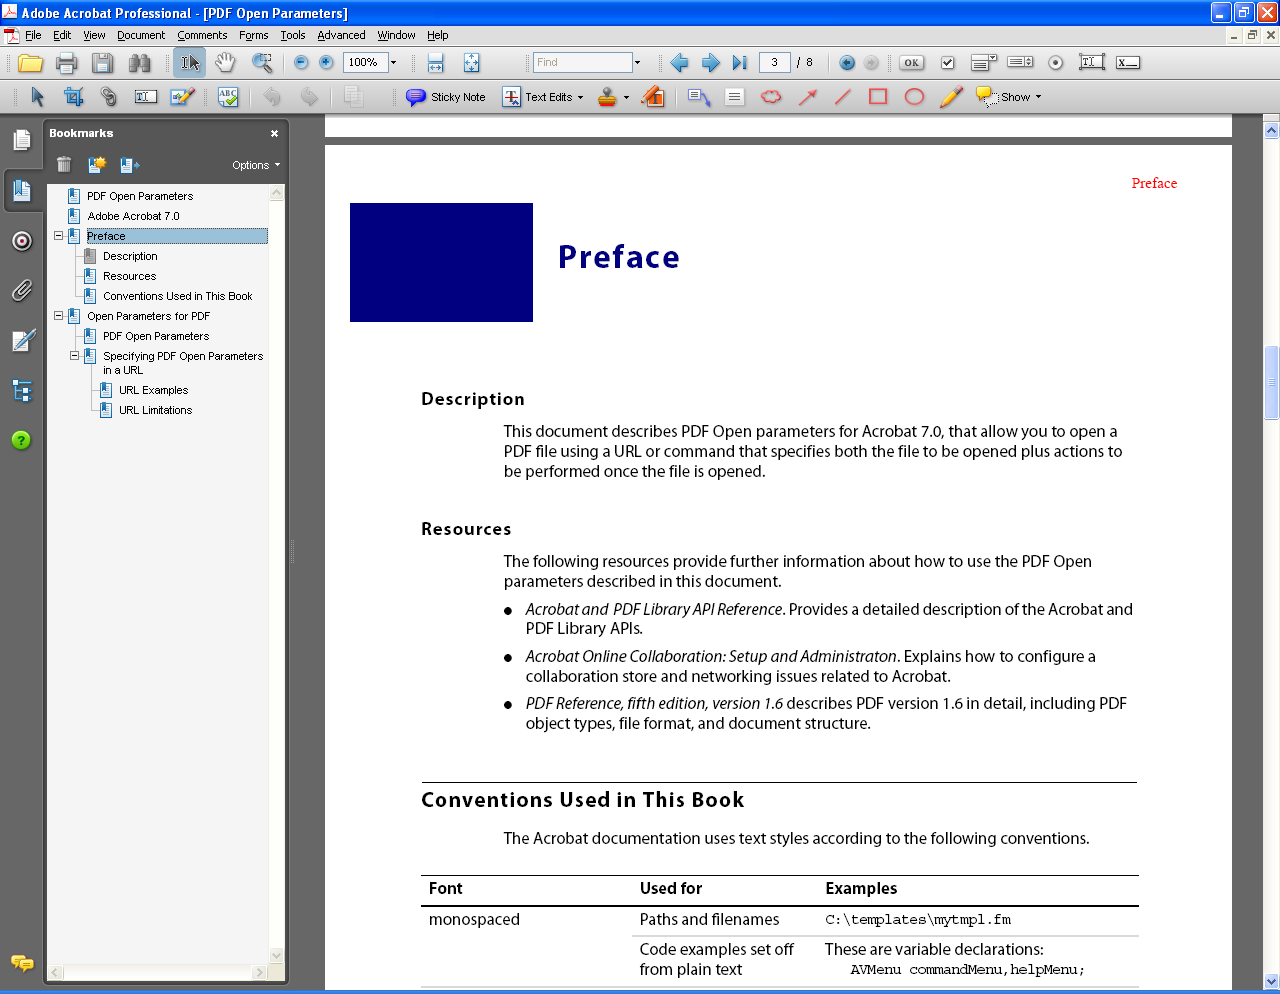Screen dimensions: 1280x994
Task: Go to the next page with the arrow button
Action: (710, 62)
